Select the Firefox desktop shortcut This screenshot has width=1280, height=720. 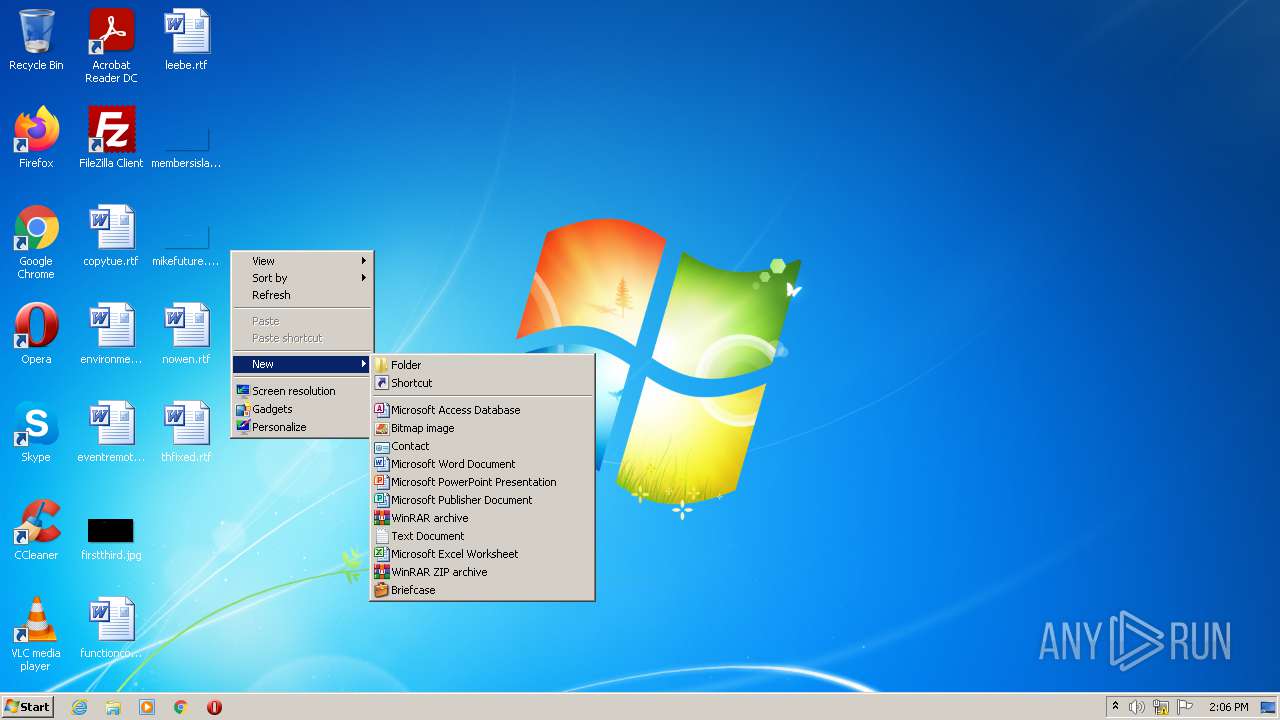click(x=36, y=138)
